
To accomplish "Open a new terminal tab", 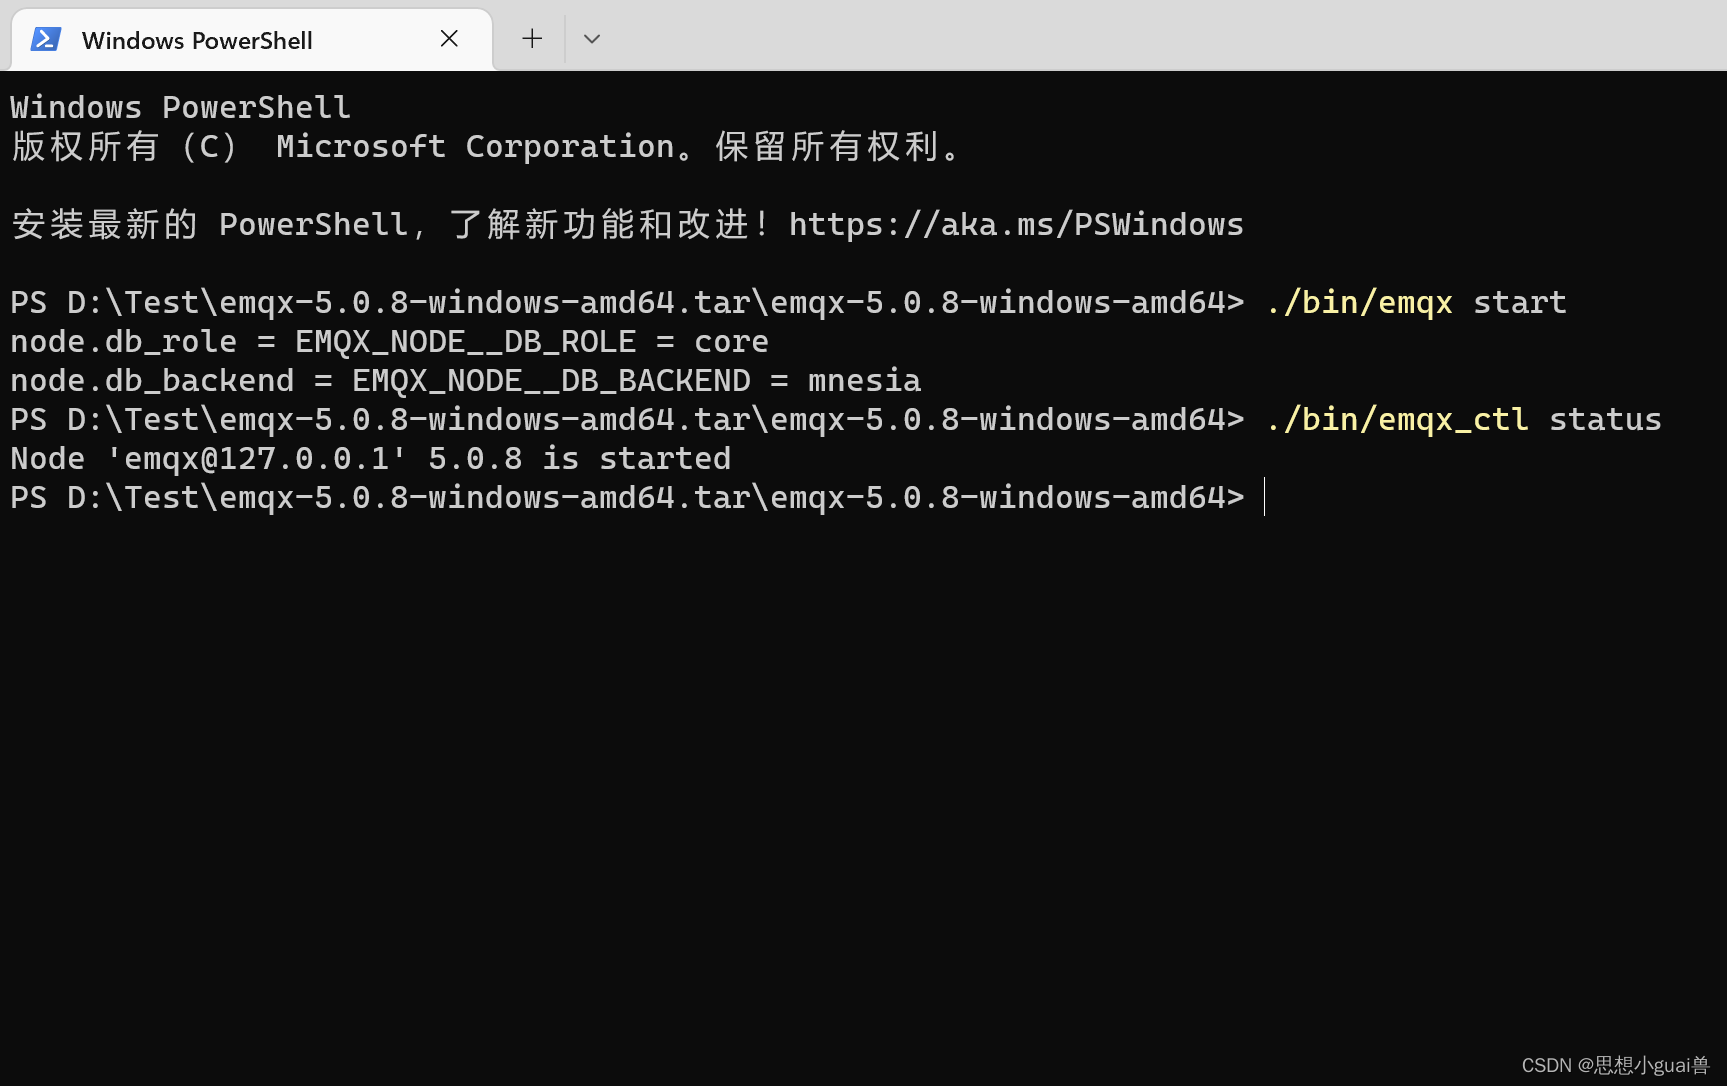I will coord(531,38).
